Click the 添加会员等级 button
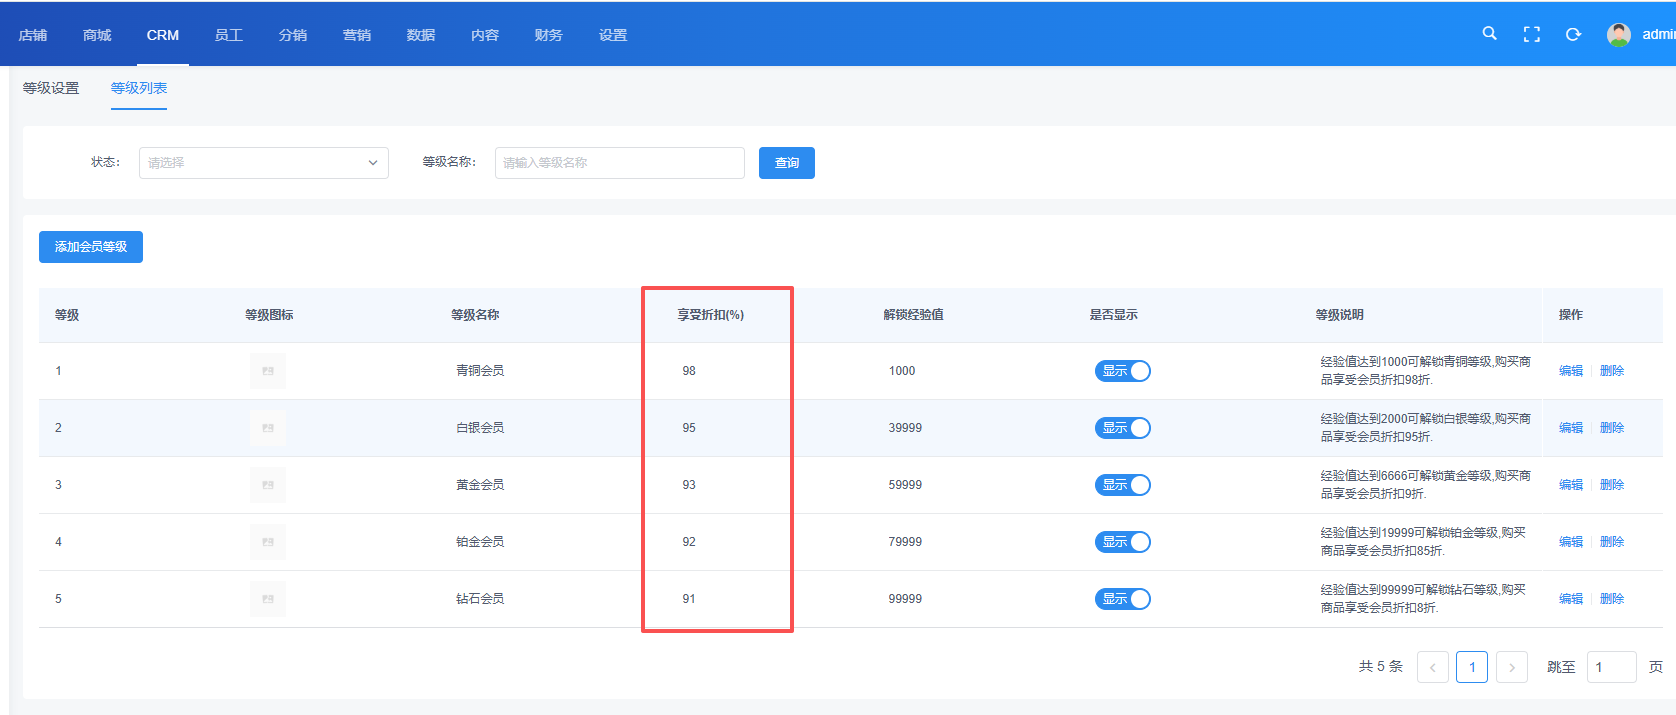This screenshot has height=715, width=1676. click(91, 247)
